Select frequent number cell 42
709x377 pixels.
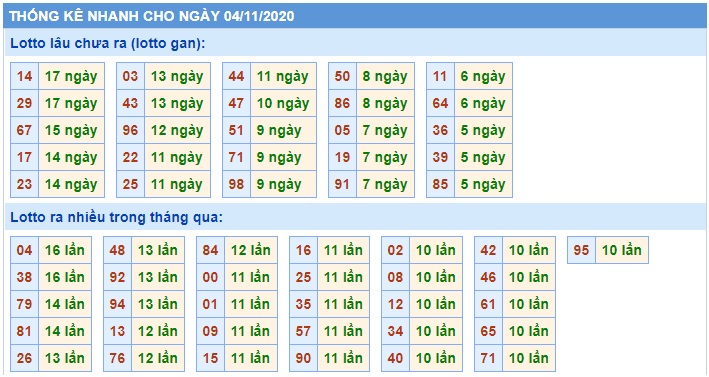pyautogui.click(x=488, y=250)
